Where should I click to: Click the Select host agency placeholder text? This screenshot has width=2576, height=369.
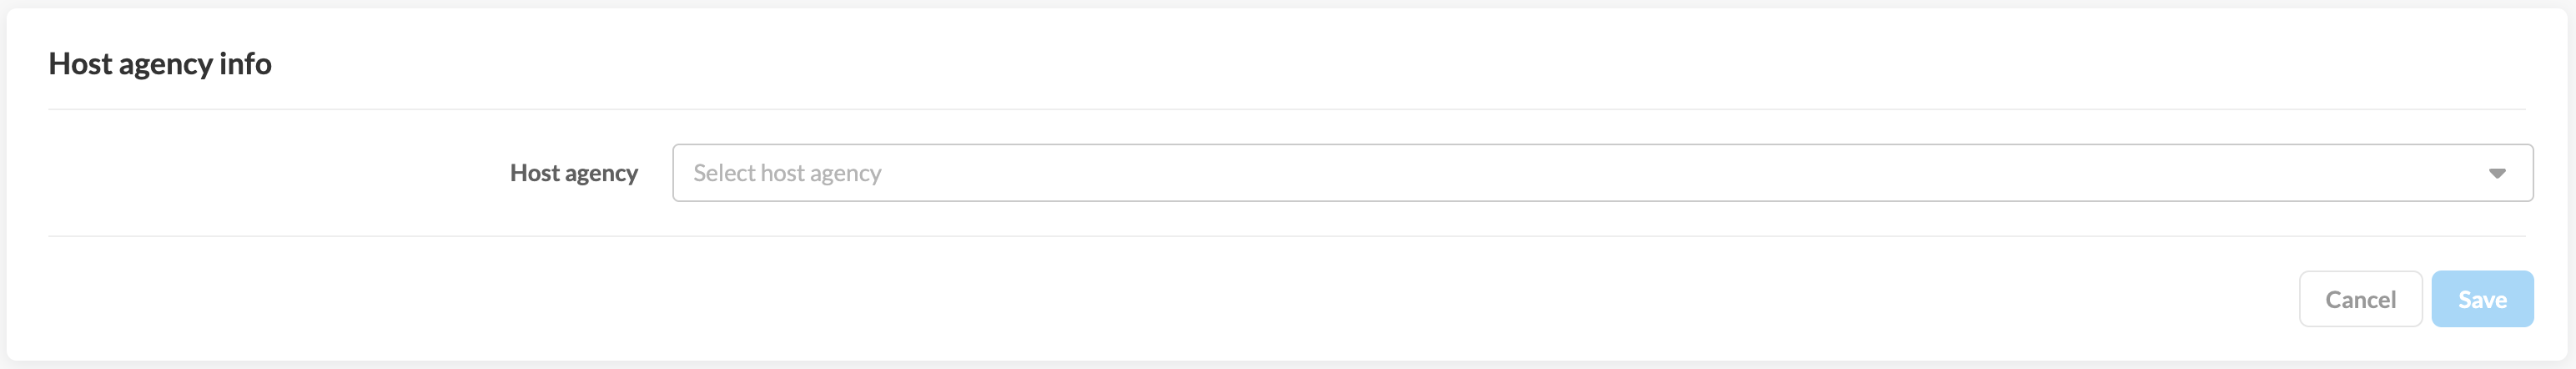point(787,173)
